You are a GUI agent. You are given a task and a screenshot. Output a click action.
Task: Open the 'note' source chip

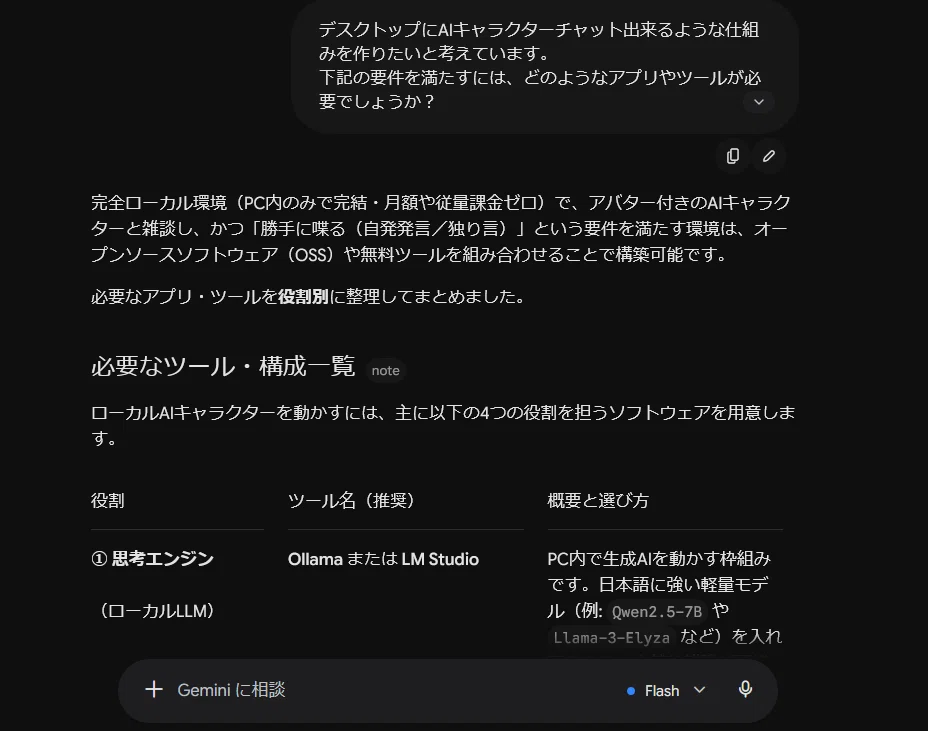[x=385, y=371]
